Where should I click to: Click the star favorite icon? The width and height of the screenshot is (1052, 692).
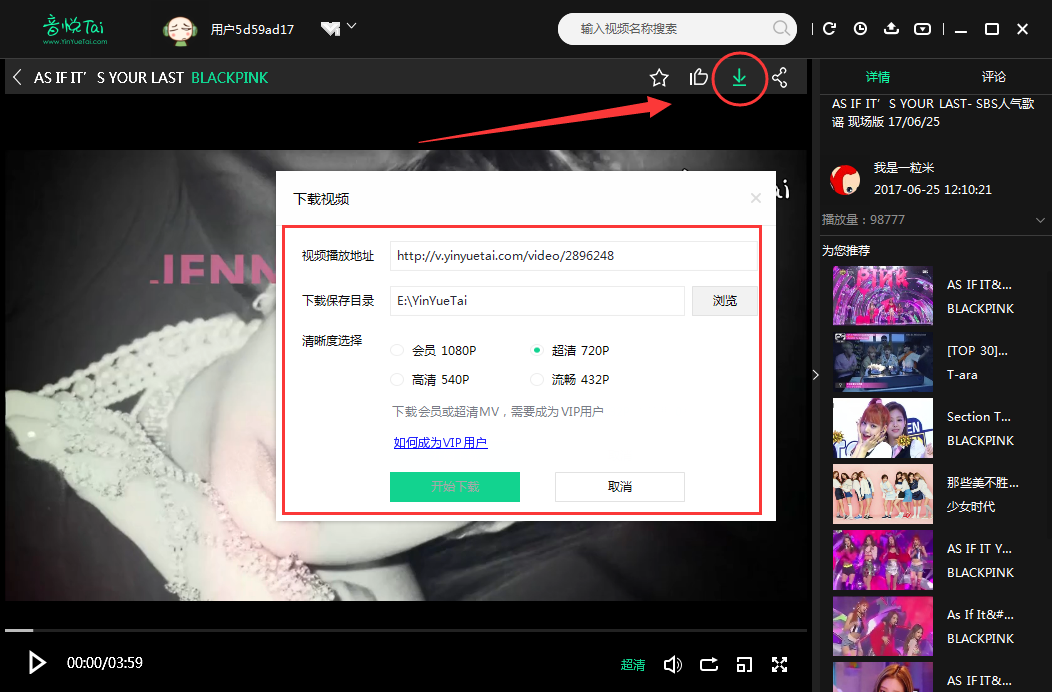pos(658,76)
